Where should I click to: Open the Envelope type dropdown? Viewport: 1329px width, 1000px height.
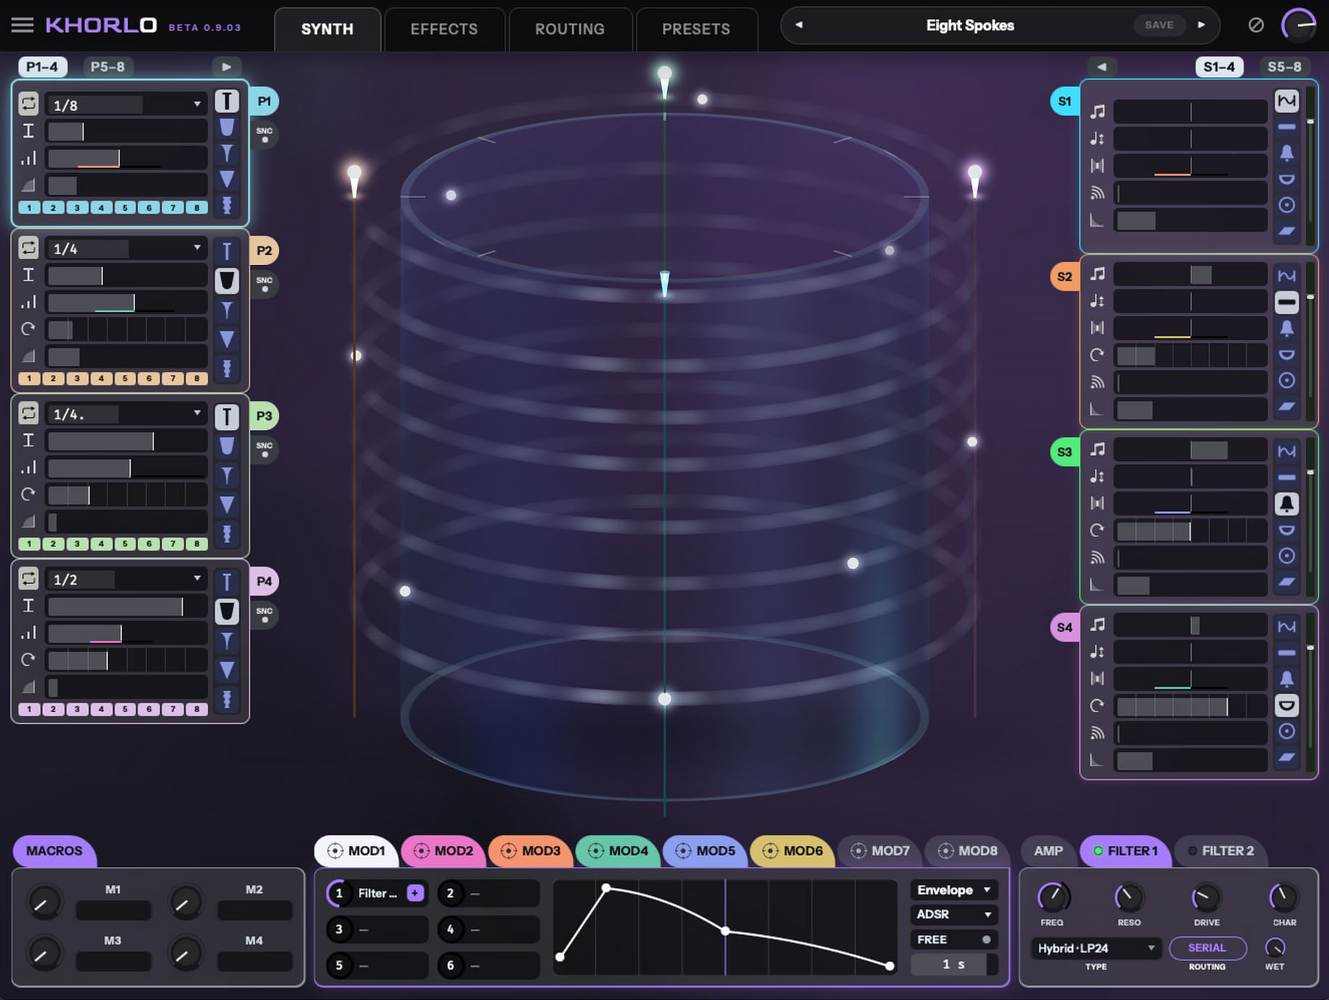(x=954, y=889)
